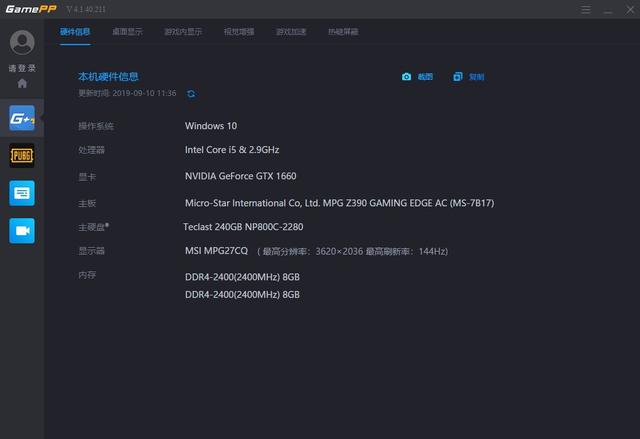Screen dimensions: 640x439
Task: Click the 主板 label
Action: point(87,203)
